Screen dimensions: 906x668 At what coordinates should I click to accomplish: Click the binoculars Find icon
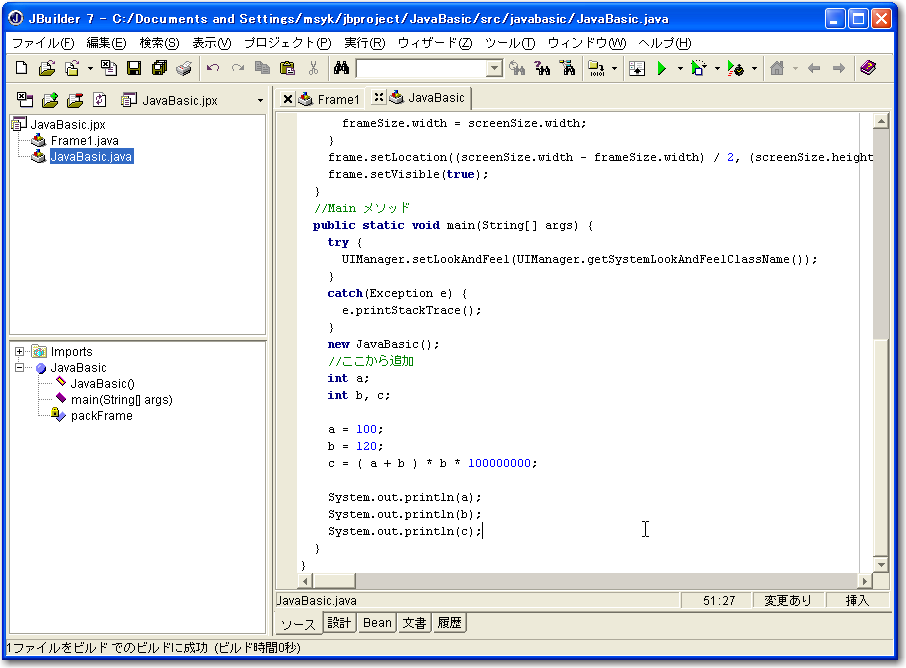(340, 68)
